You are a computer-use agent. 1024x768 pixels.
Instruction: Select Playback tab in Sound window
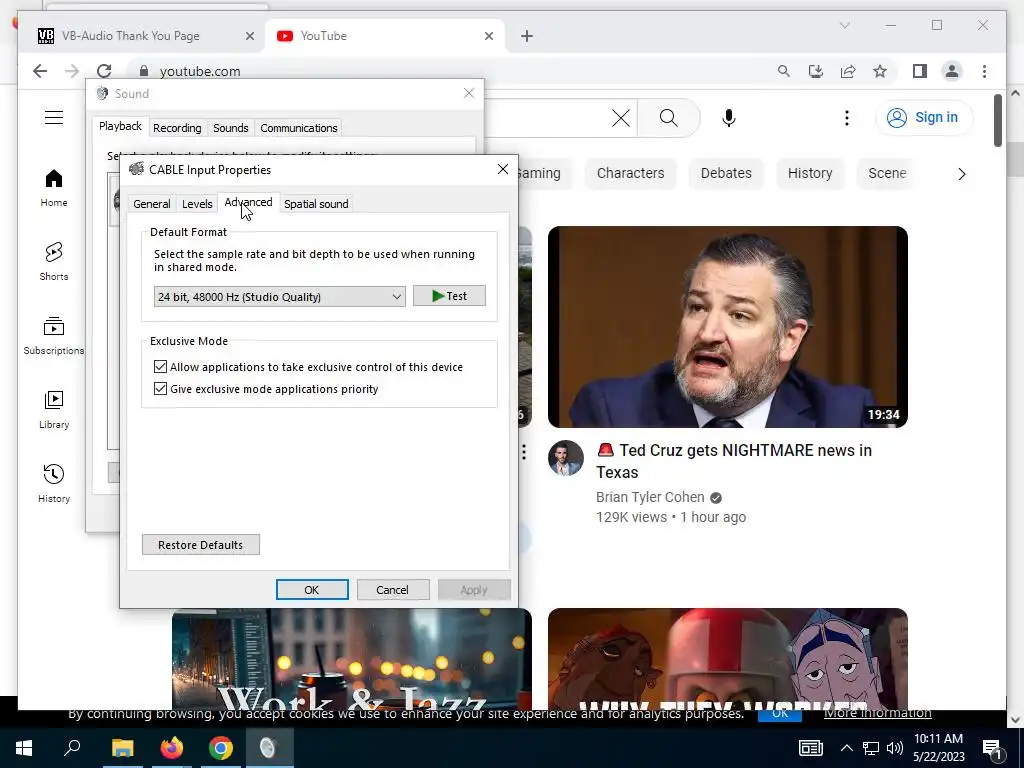point(120,127)
